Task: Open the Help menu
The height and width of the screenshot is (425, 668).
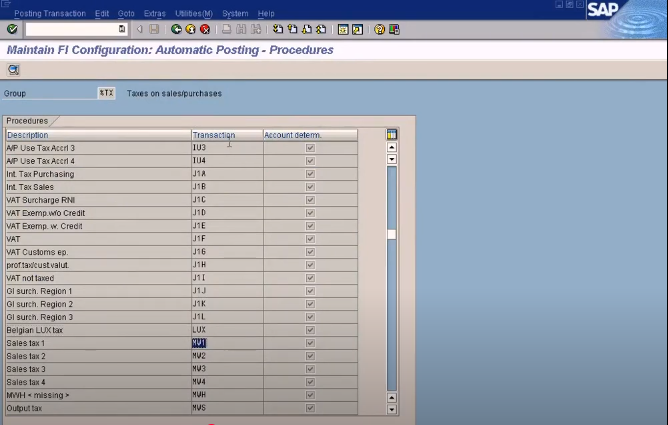Action: pos(266,14)
